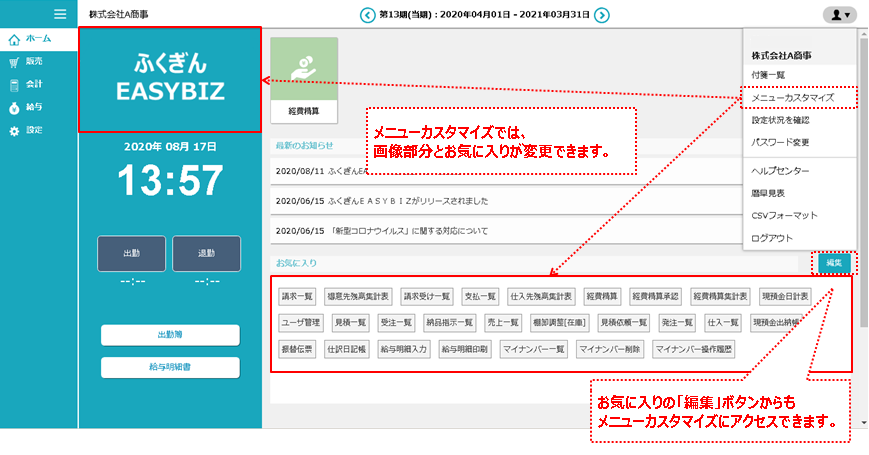Click the マイナンバー操作履歴 favorite button
The image size is (869, 455).
pos(693,349)
